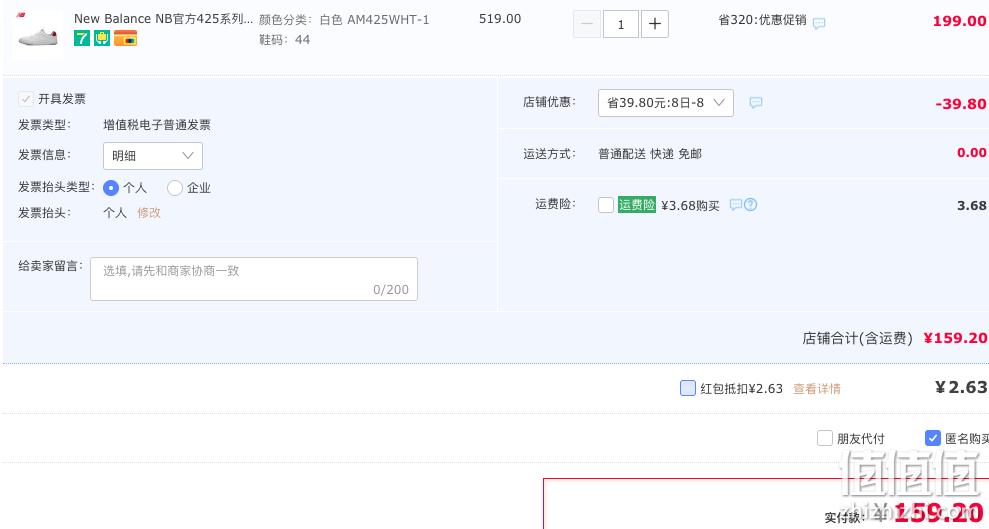Click the ¥2.63 red packet amount

click(961, 387)
